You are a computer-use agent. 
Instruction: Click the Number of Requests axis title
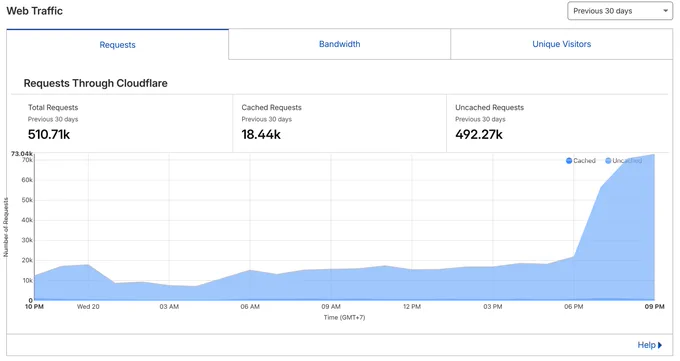pyautogui.click(x=6, y=227)
